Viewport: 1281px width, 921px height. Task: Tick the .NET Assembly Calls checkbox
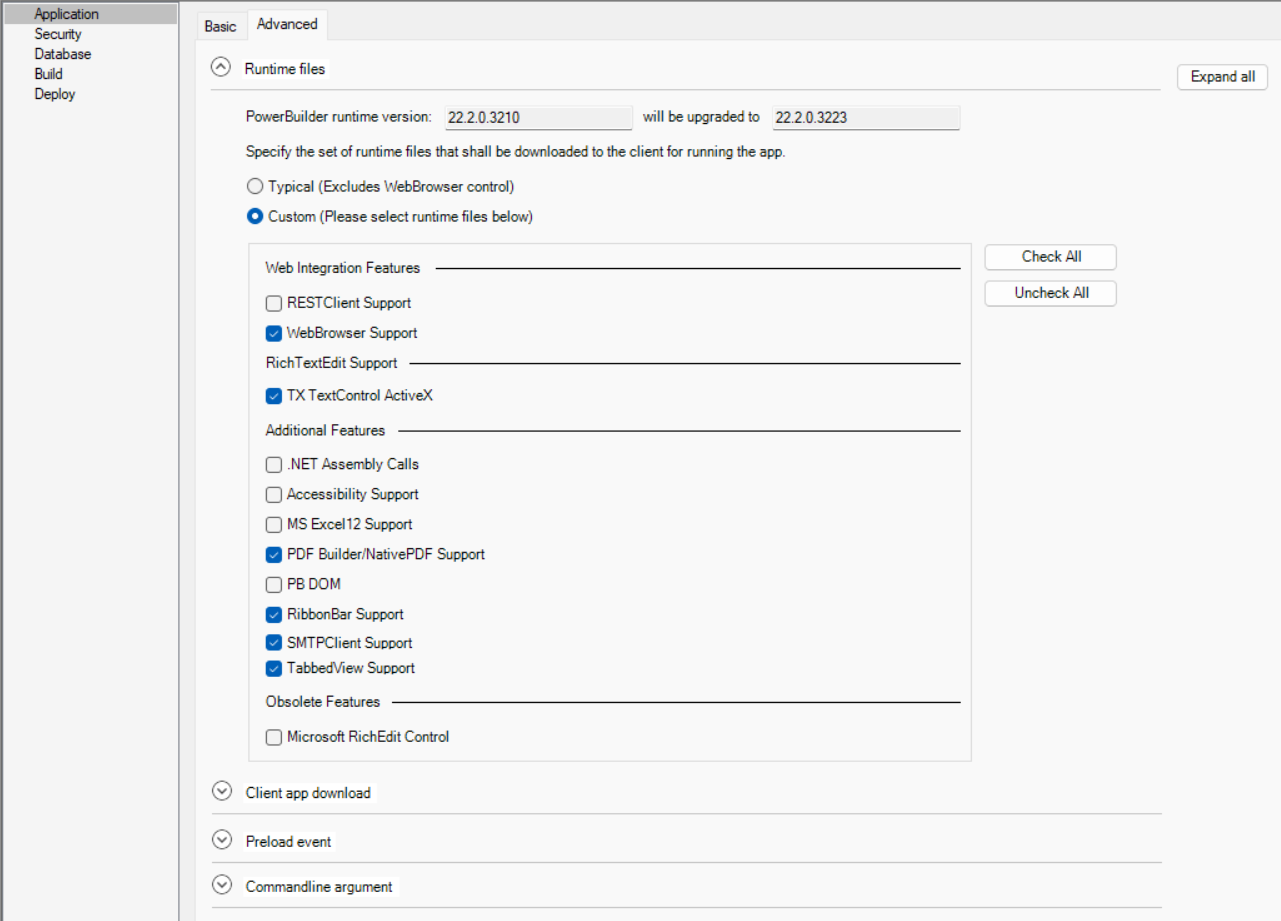274,464
